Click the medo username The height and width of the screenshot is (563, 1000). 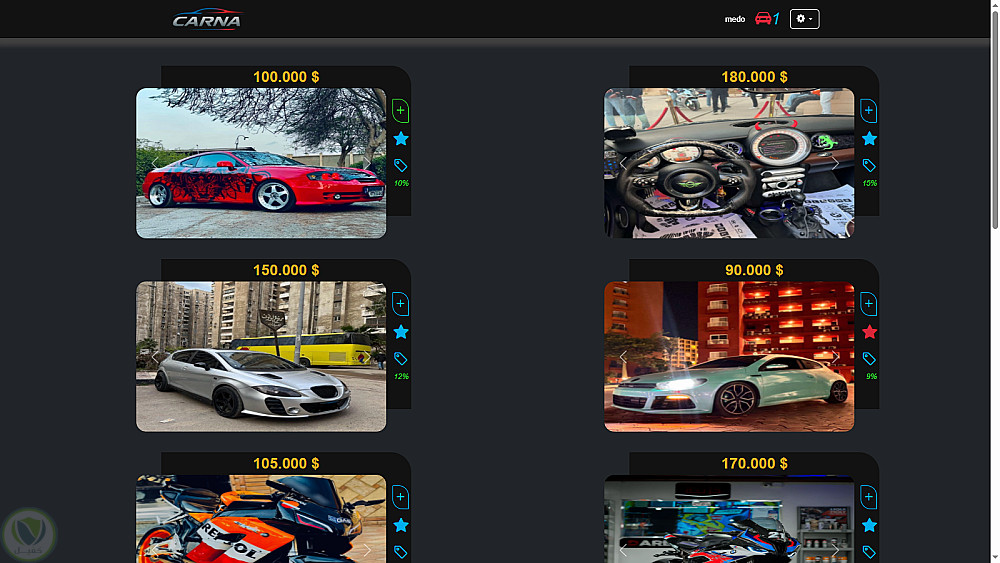tap(735, 19)
